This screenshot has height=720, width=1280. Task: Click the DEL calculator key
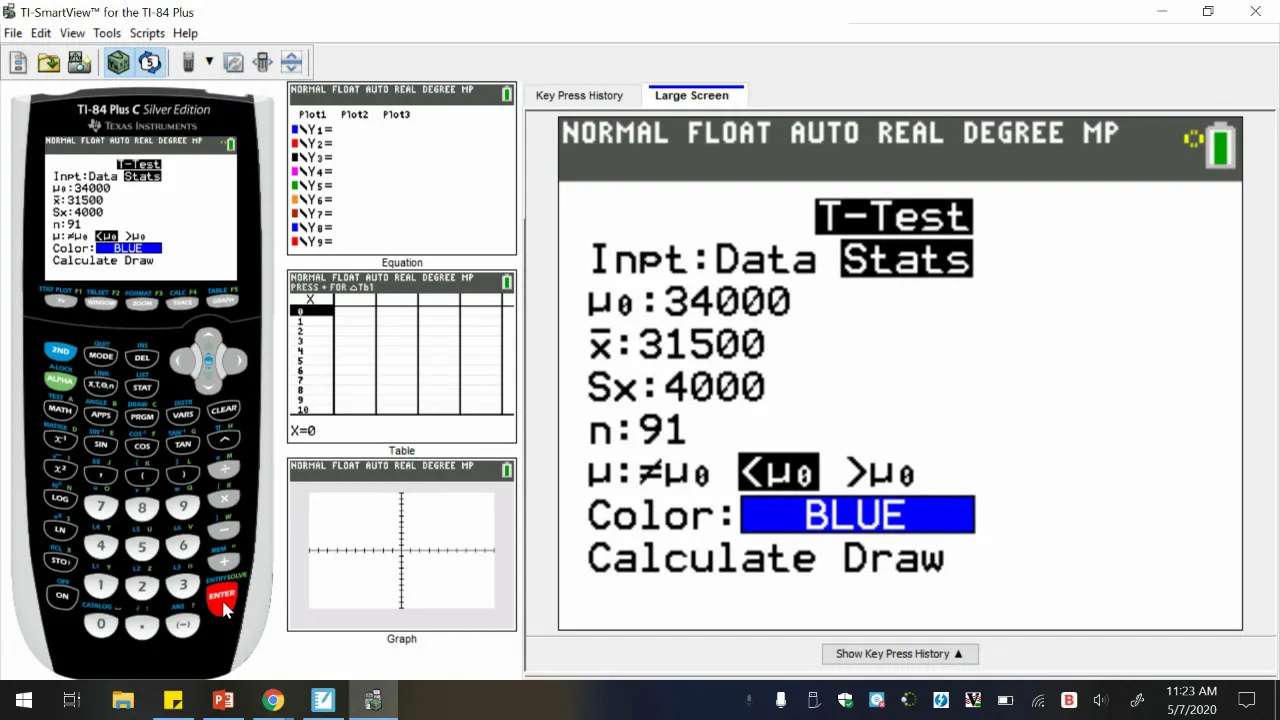(x=142, y=357)
